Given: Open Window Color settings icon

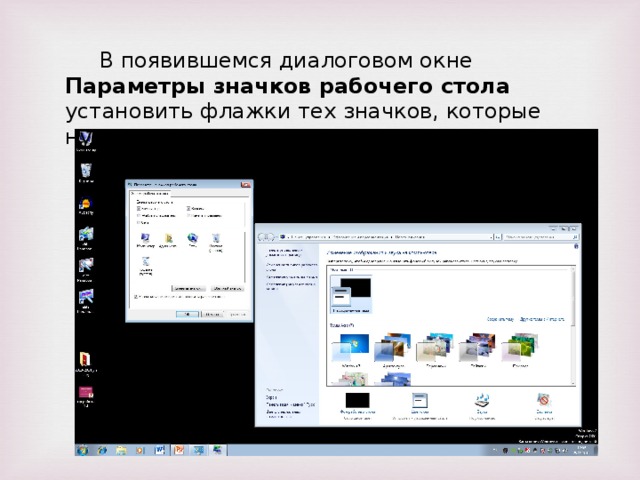Looking at the screenshot, I should pos(420,402).
